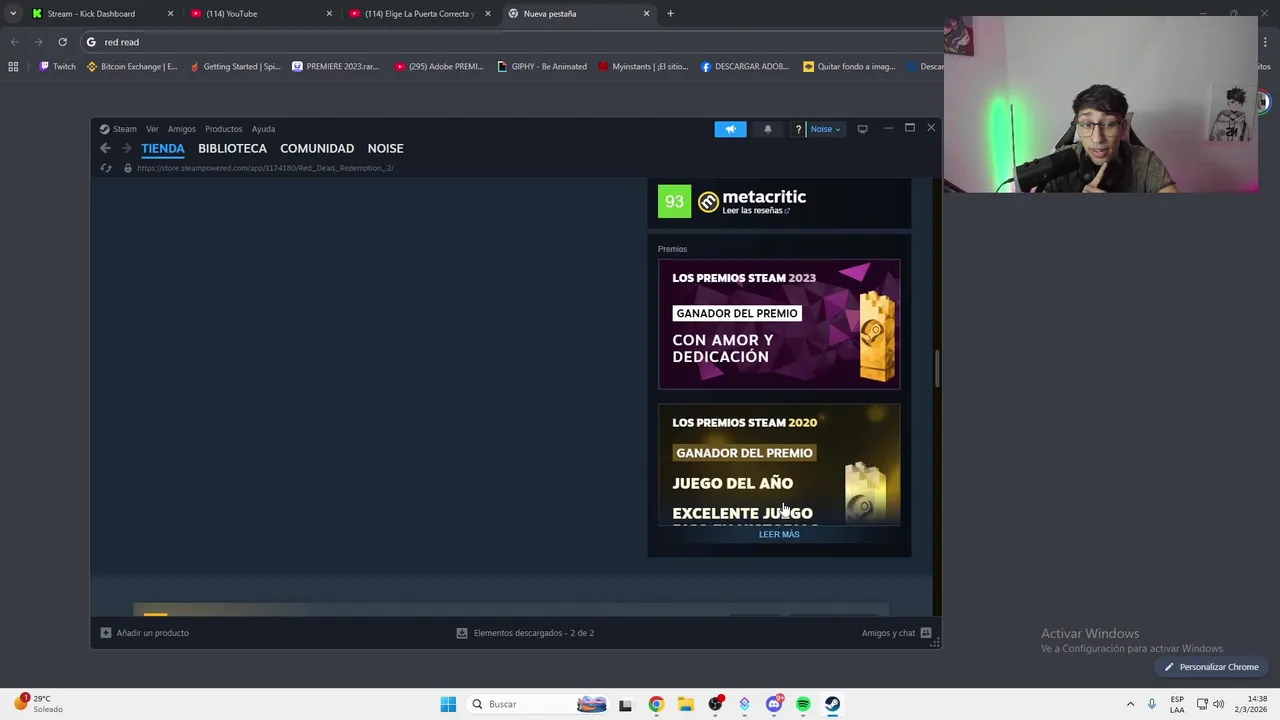Screen dimensions: 1280x720
Task: Open the Productos menu
Action: (223, 129)
